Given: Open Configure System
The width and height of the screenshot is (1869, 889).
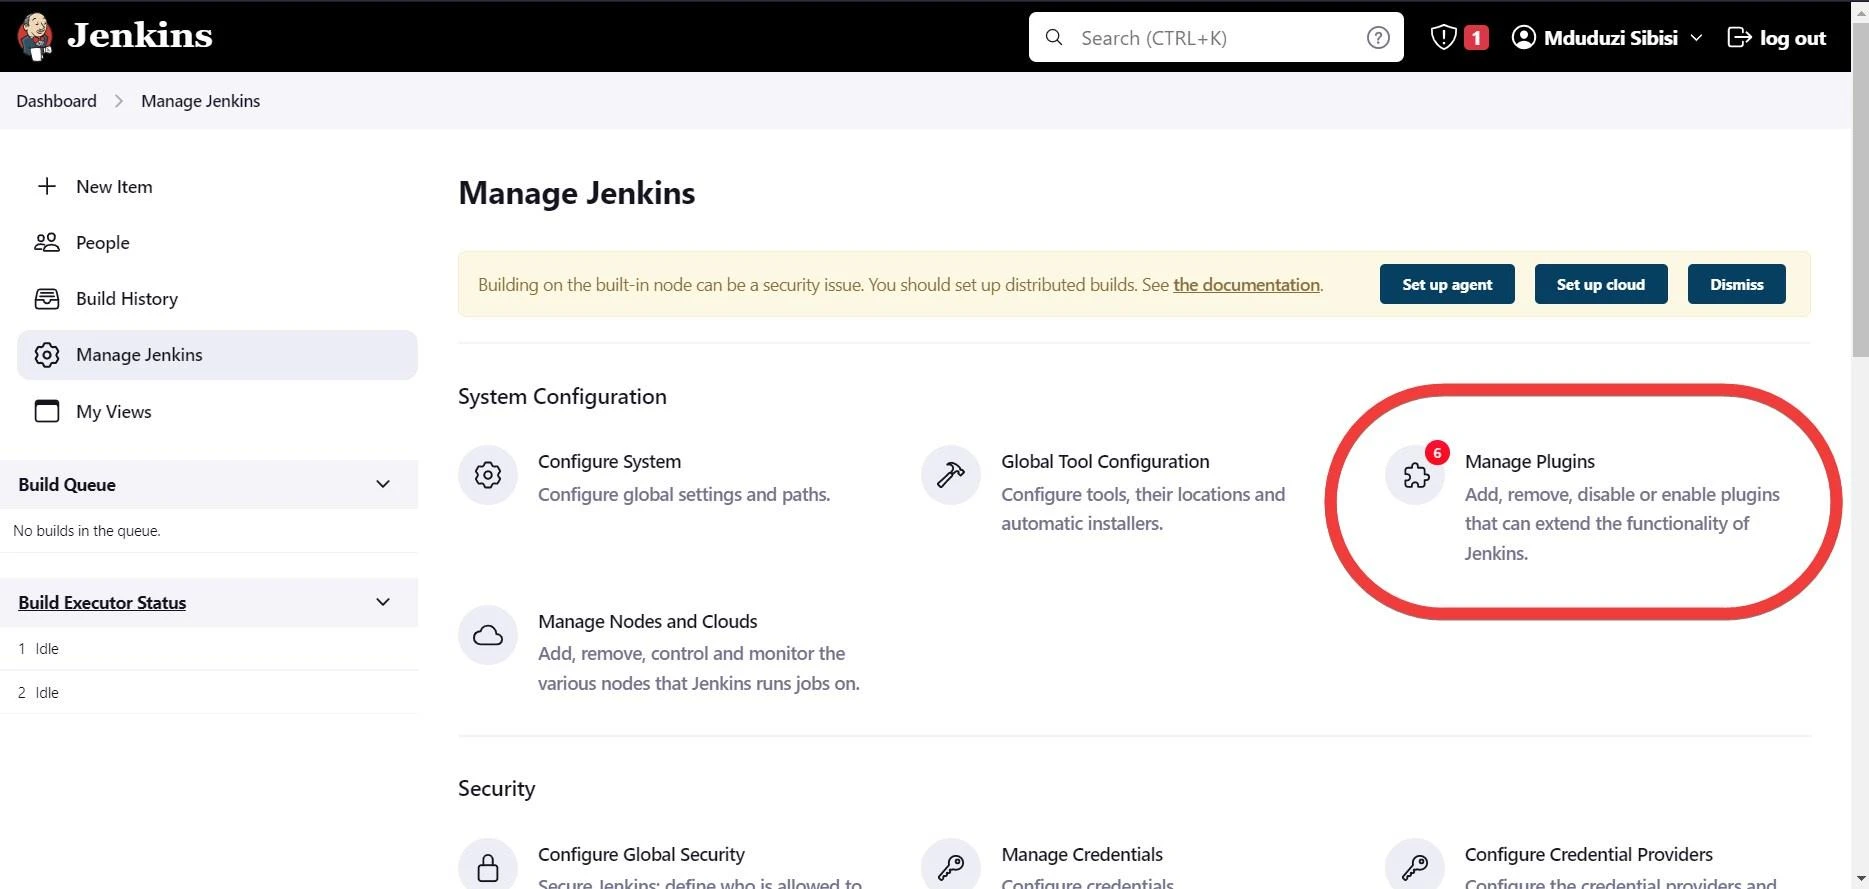Looking at the screenshot, I should pyautogui.click(x=609, y=462).
